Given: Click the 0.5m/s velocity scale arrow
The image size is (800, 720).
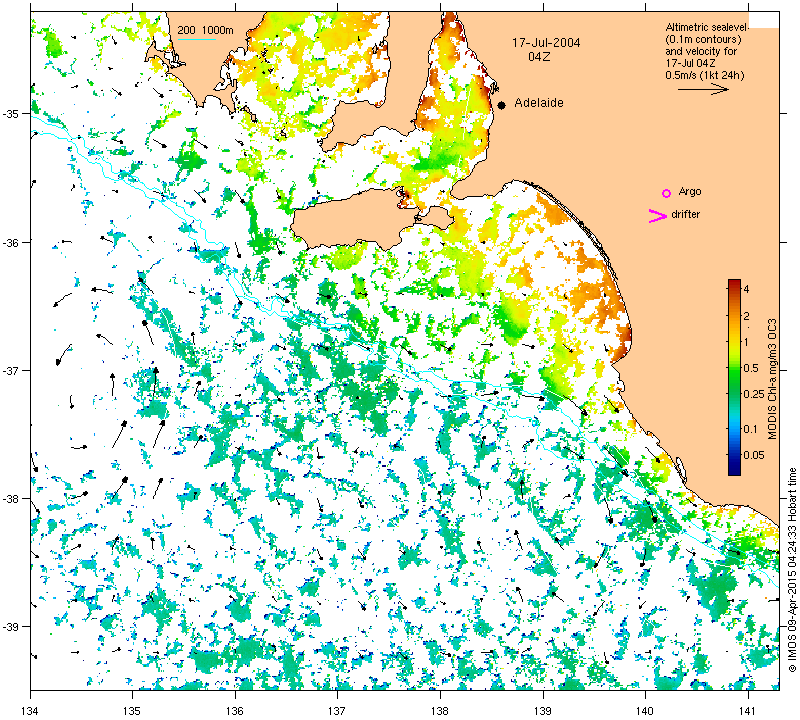Looking at the screenshot, I should (x=703, y=89).
